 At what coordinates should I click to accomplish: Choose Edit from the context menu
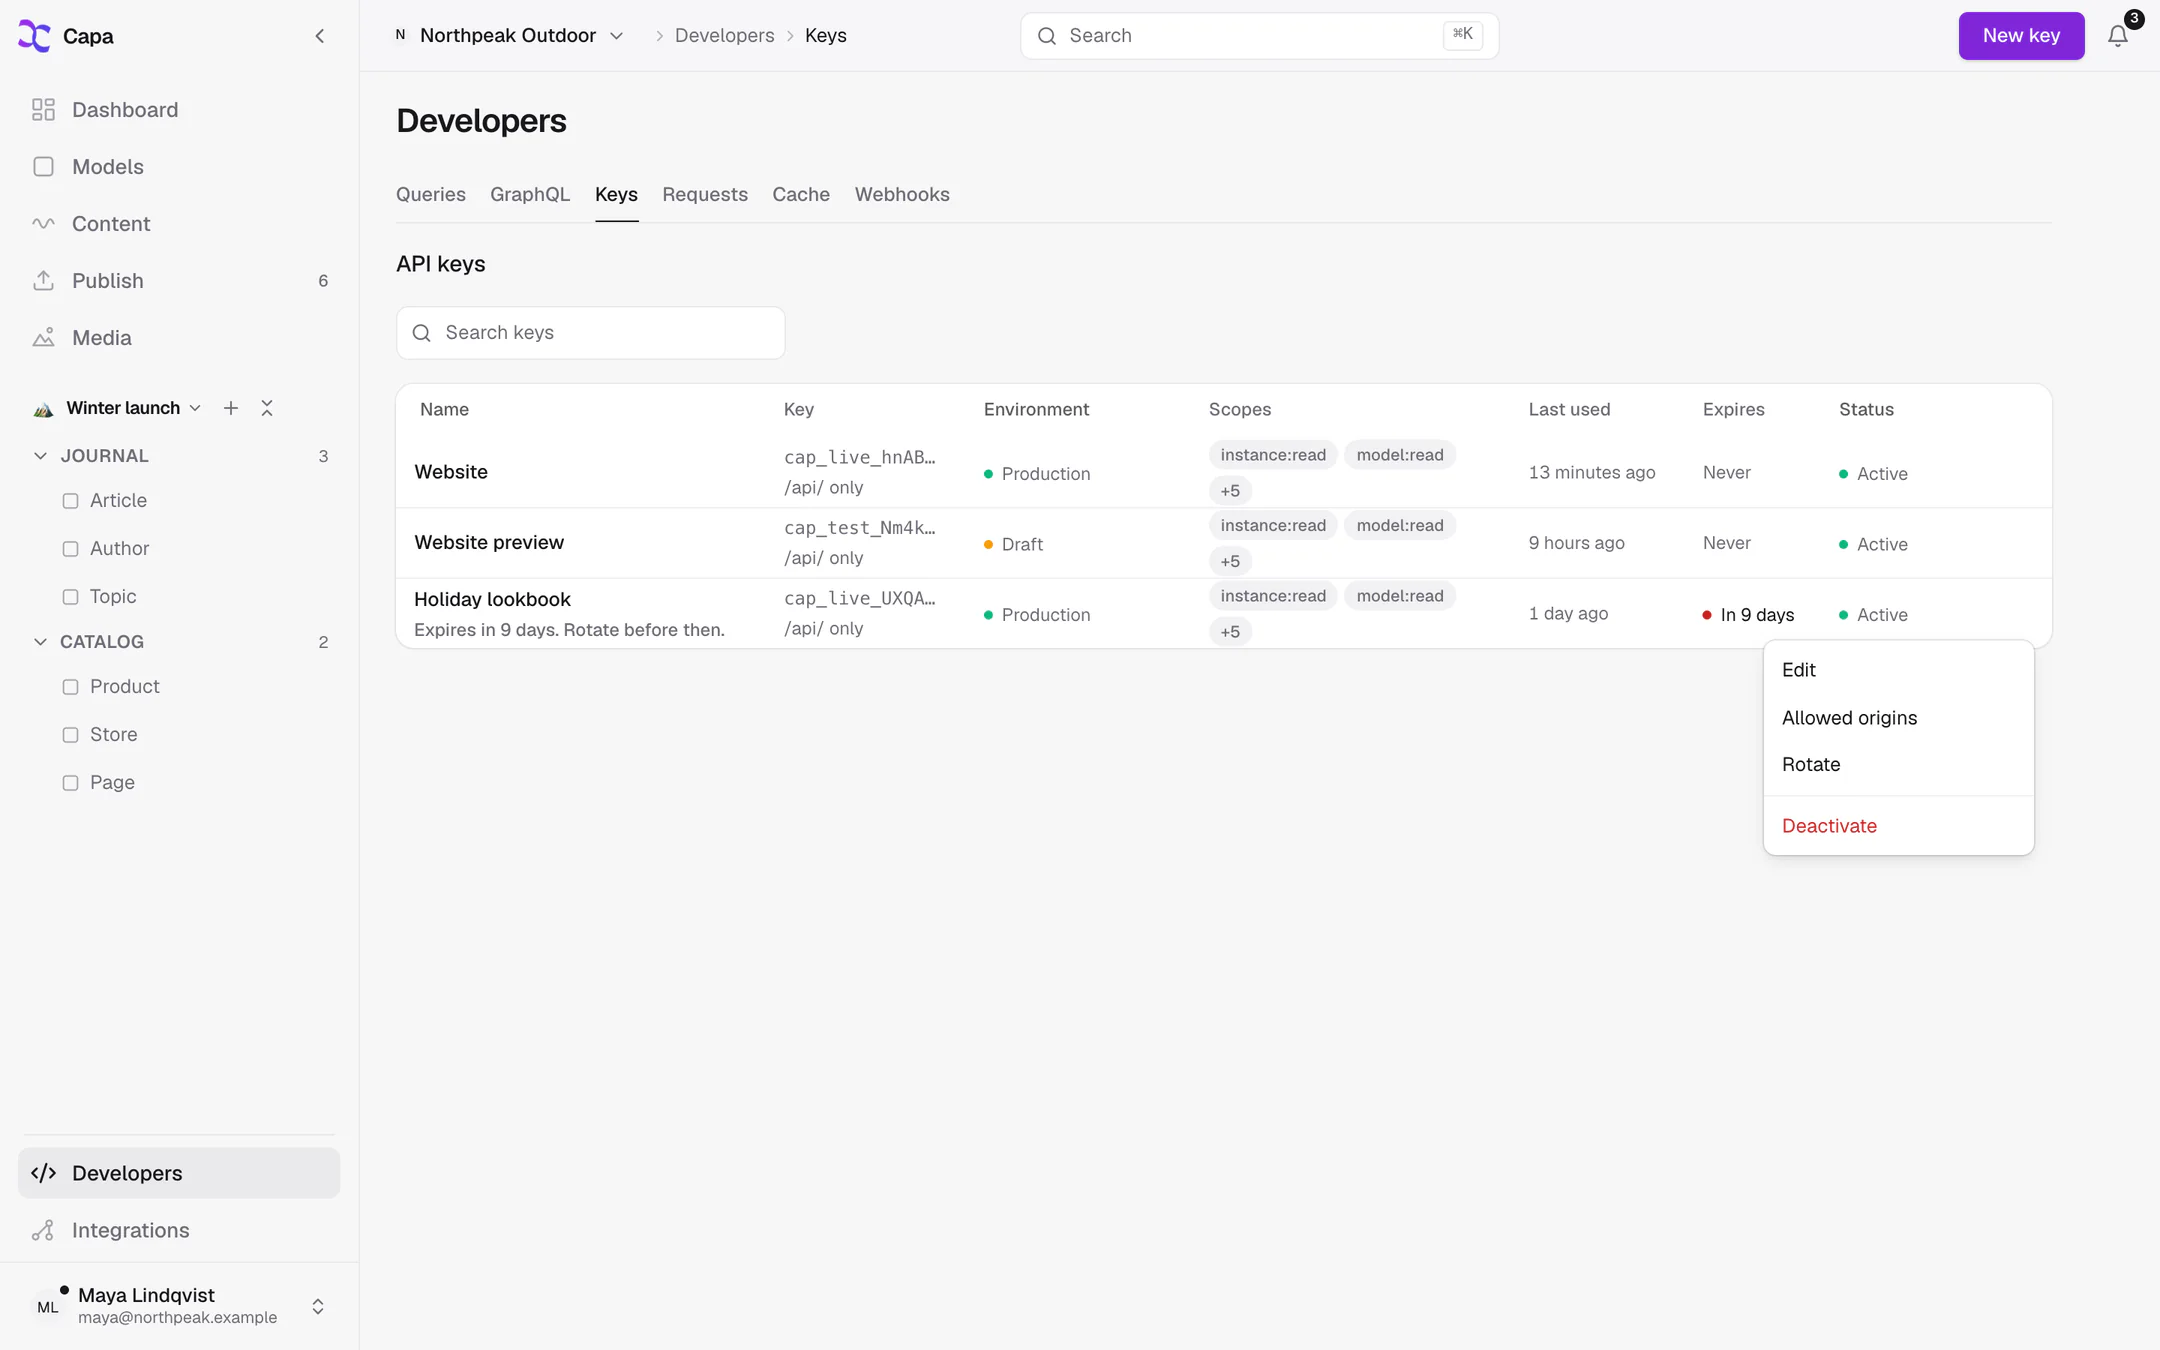(x=1898, y=670)
